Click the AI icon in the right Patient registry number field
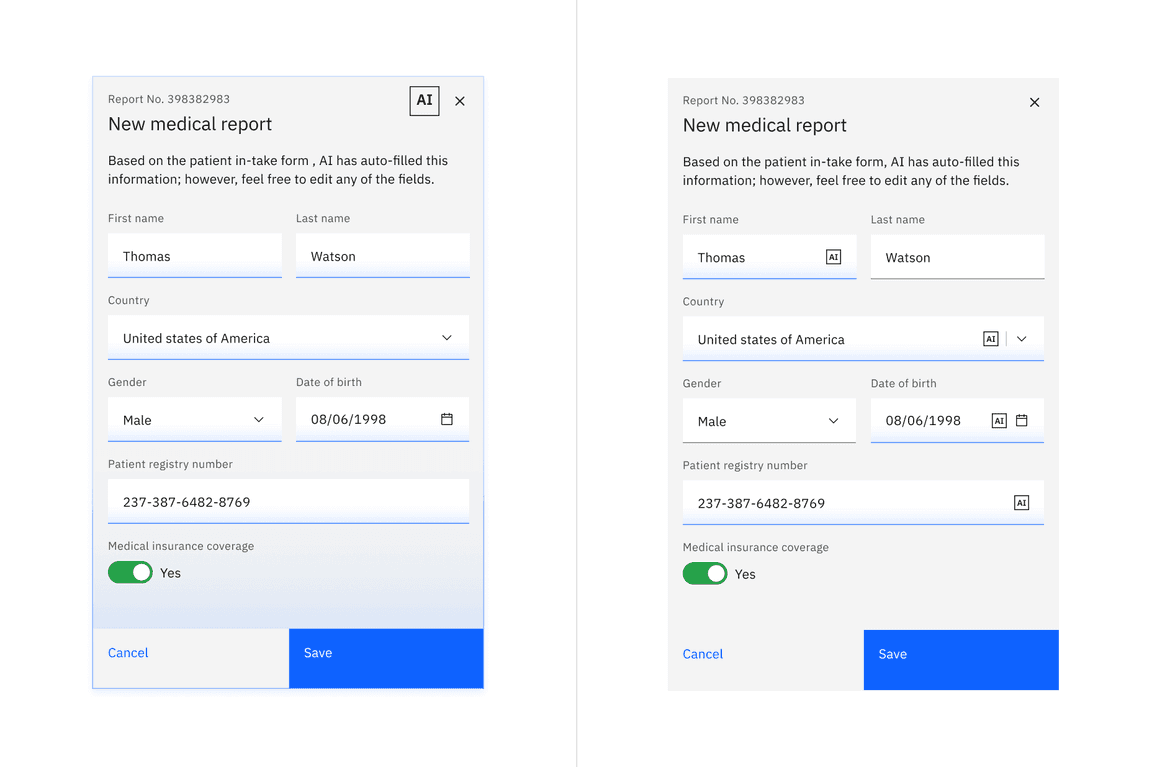1152x767 pixels. click(x=1021, y=503)
